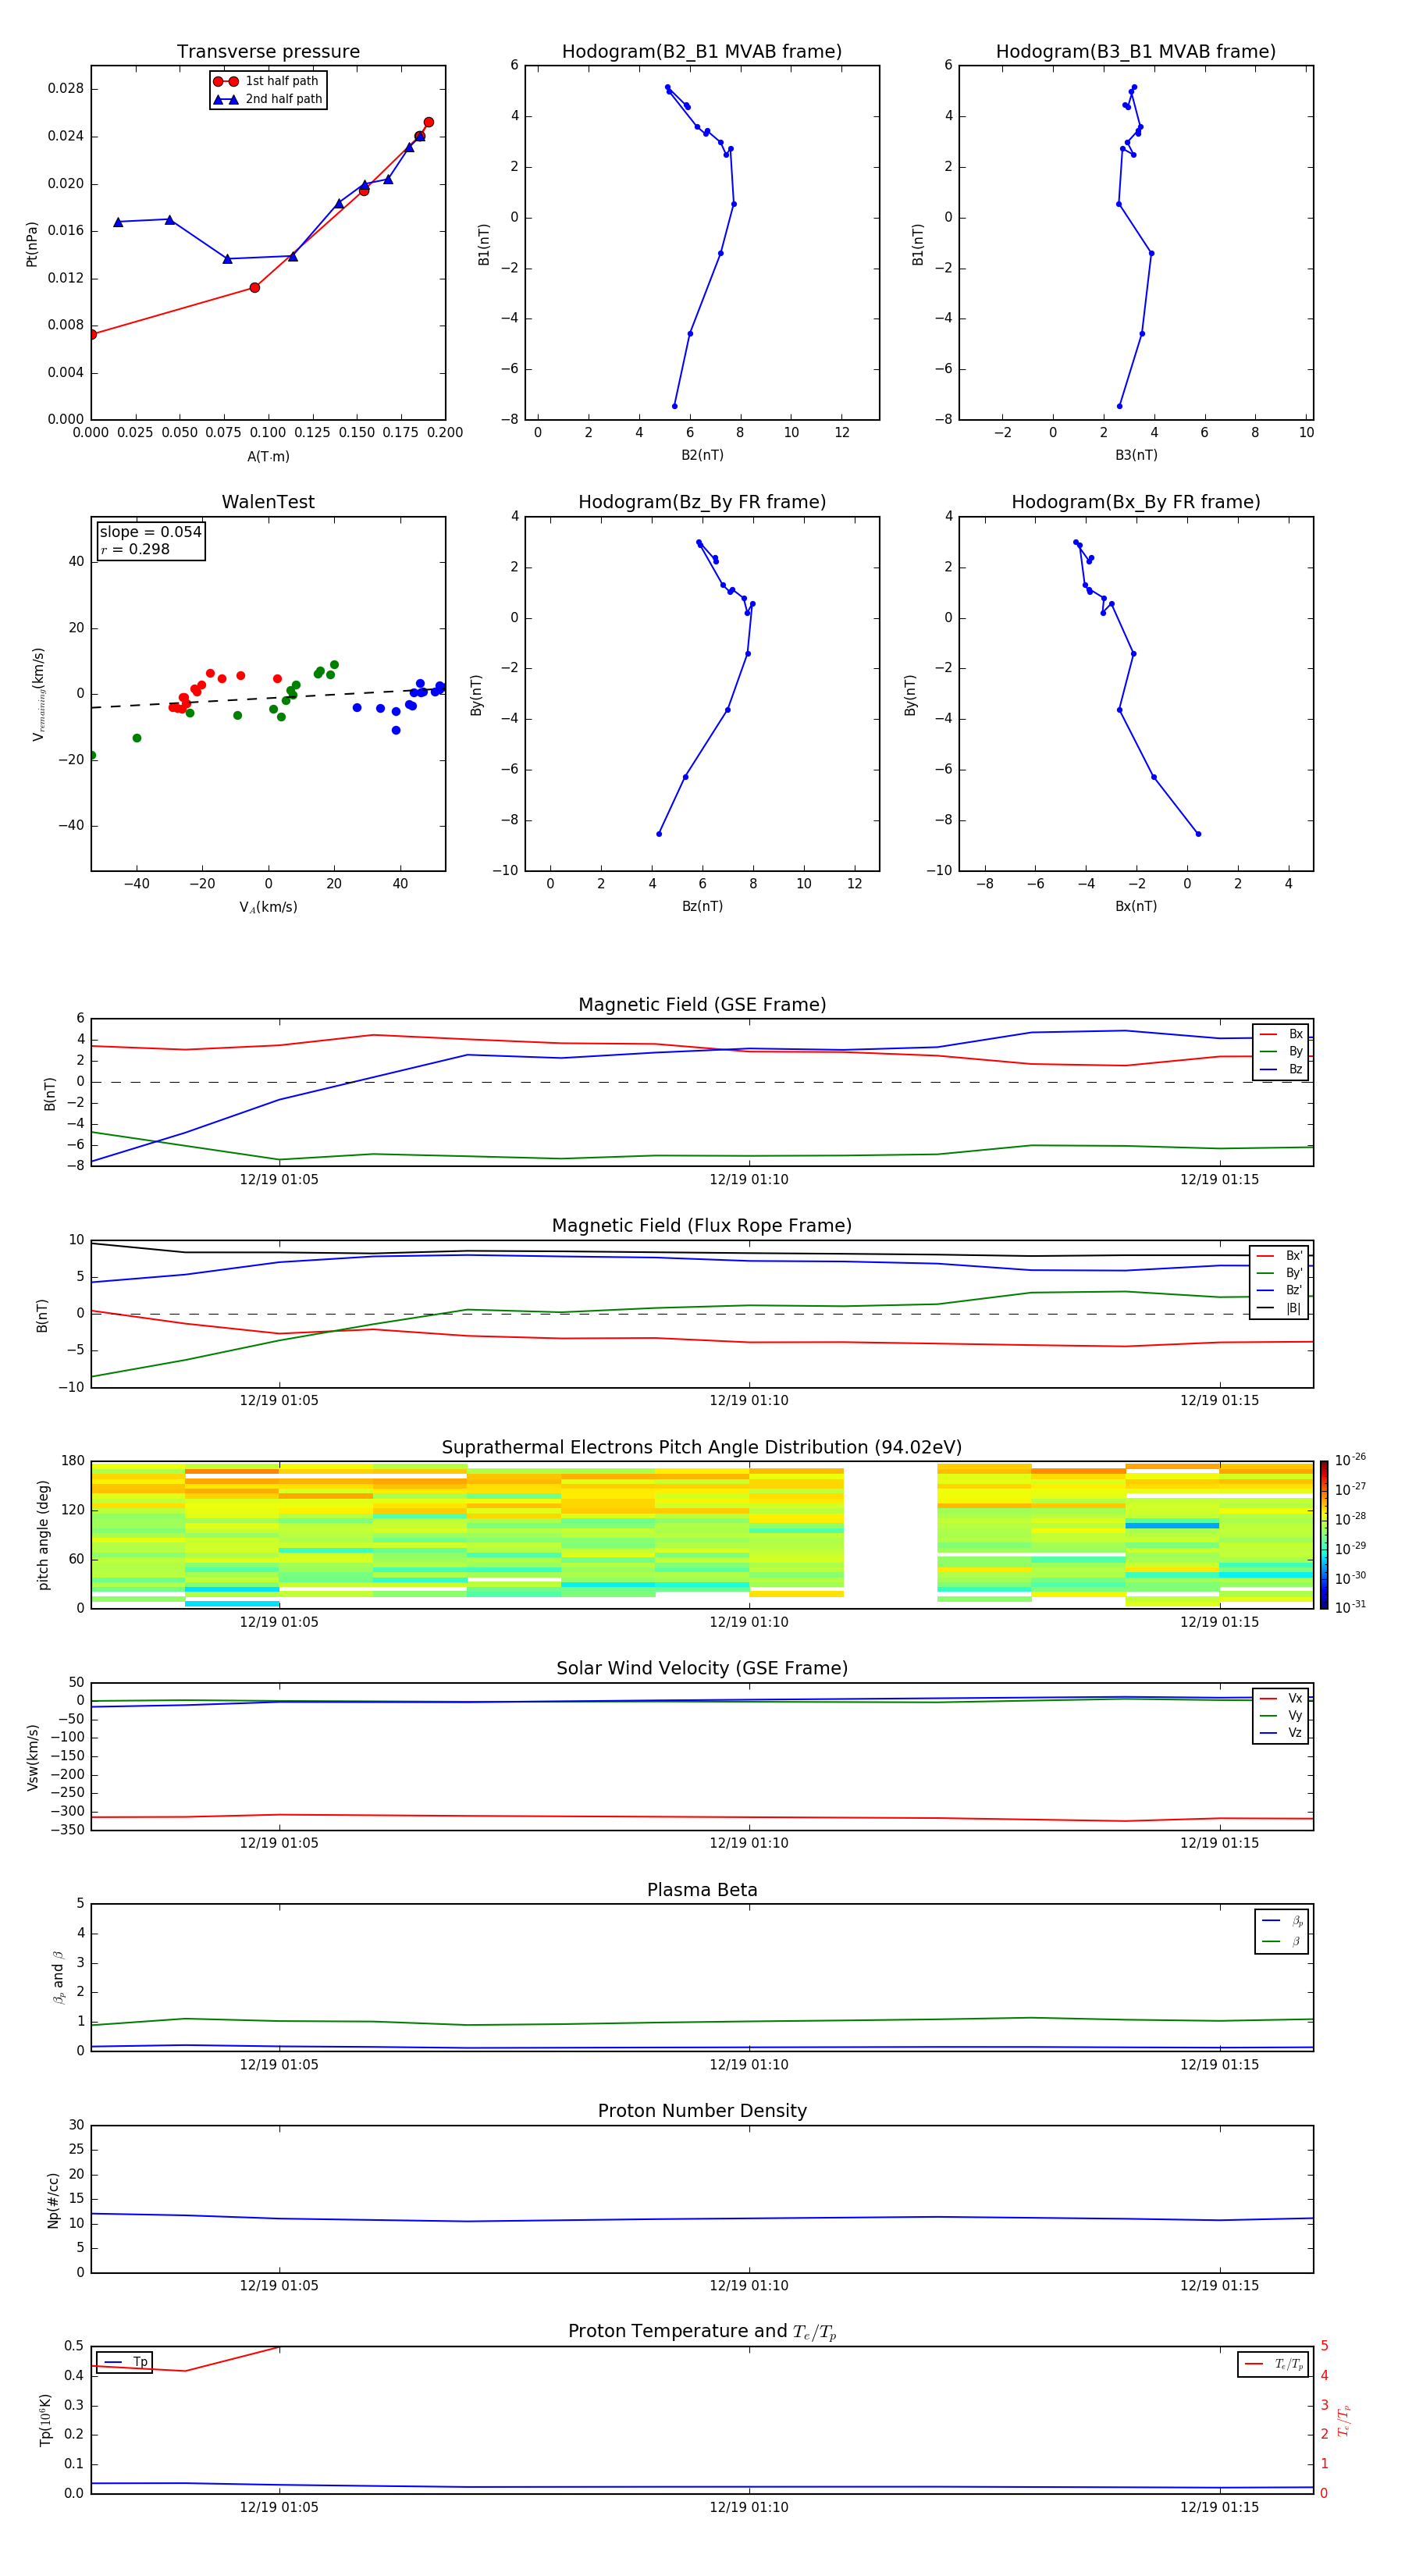Click the '|B|' legend entry in Flux Rope plot
This screenshot has height=2576, width=1405.
tap(1279, 1308)
